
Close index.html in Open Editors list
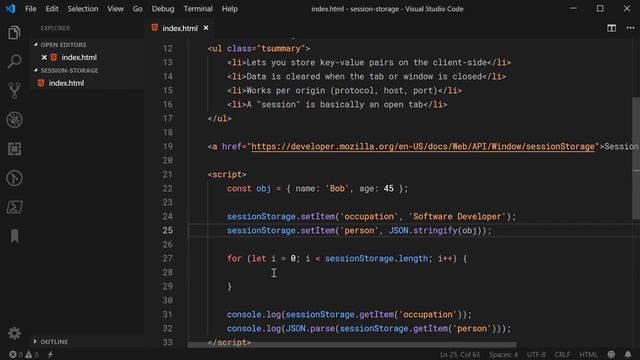click(x=44, y=58)
